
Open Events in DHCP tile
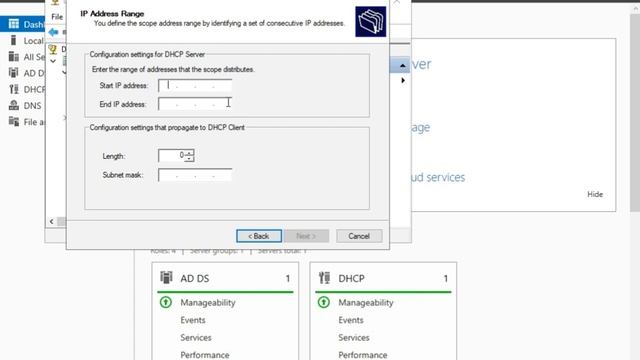pyautogui.click(x=351, y=320)
